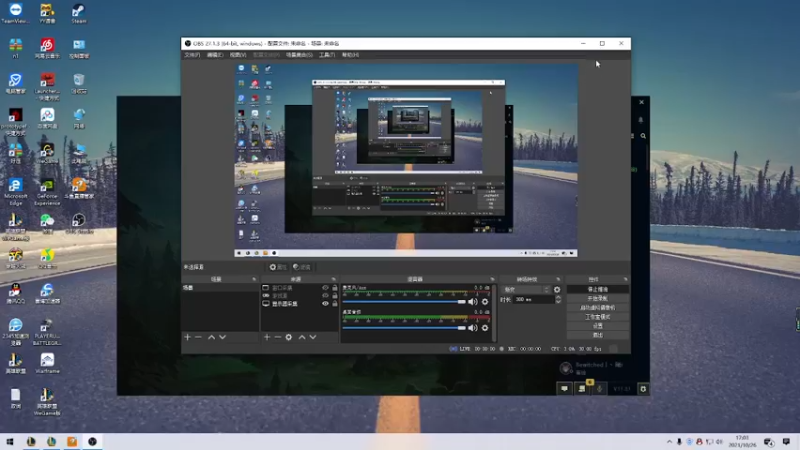The image size is (800, 450).
Task: Move the scene up in the Scenes panel
Action: 211,337
